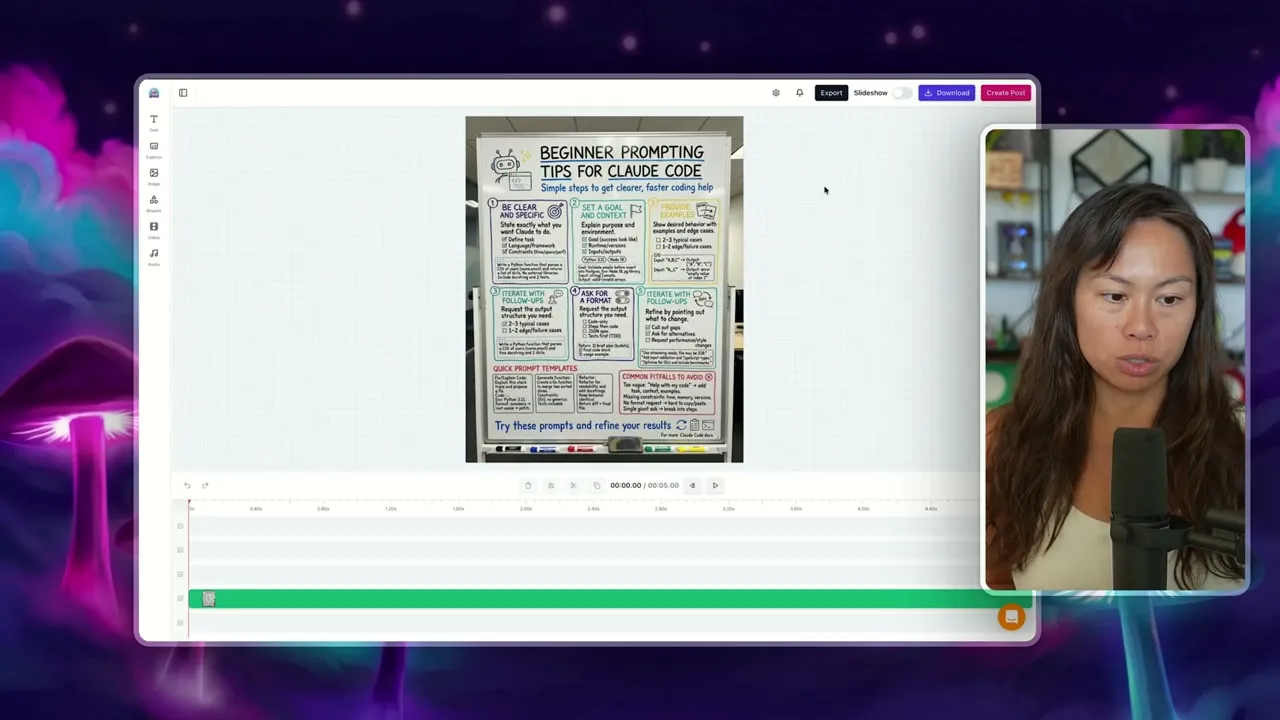Toggle the sidebar panel icon
This screenshot has width=1280, height=720.
coord(183,93)
